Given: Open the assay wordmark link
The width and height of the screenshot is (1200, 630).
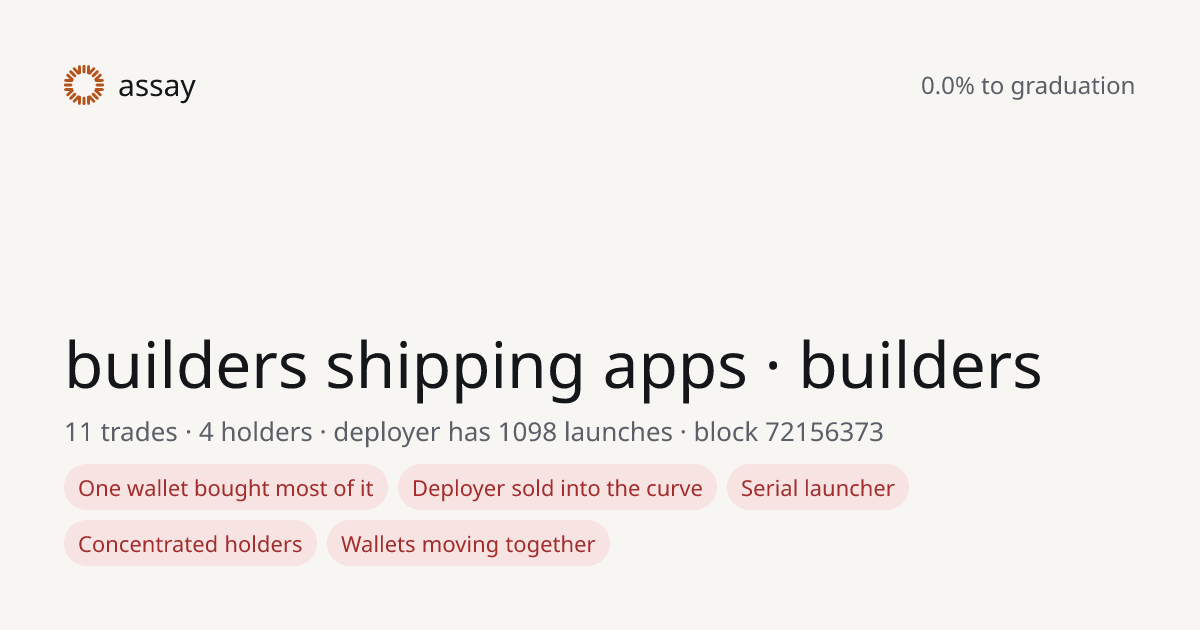Looking at the screenshot, I should pos(157,88).
